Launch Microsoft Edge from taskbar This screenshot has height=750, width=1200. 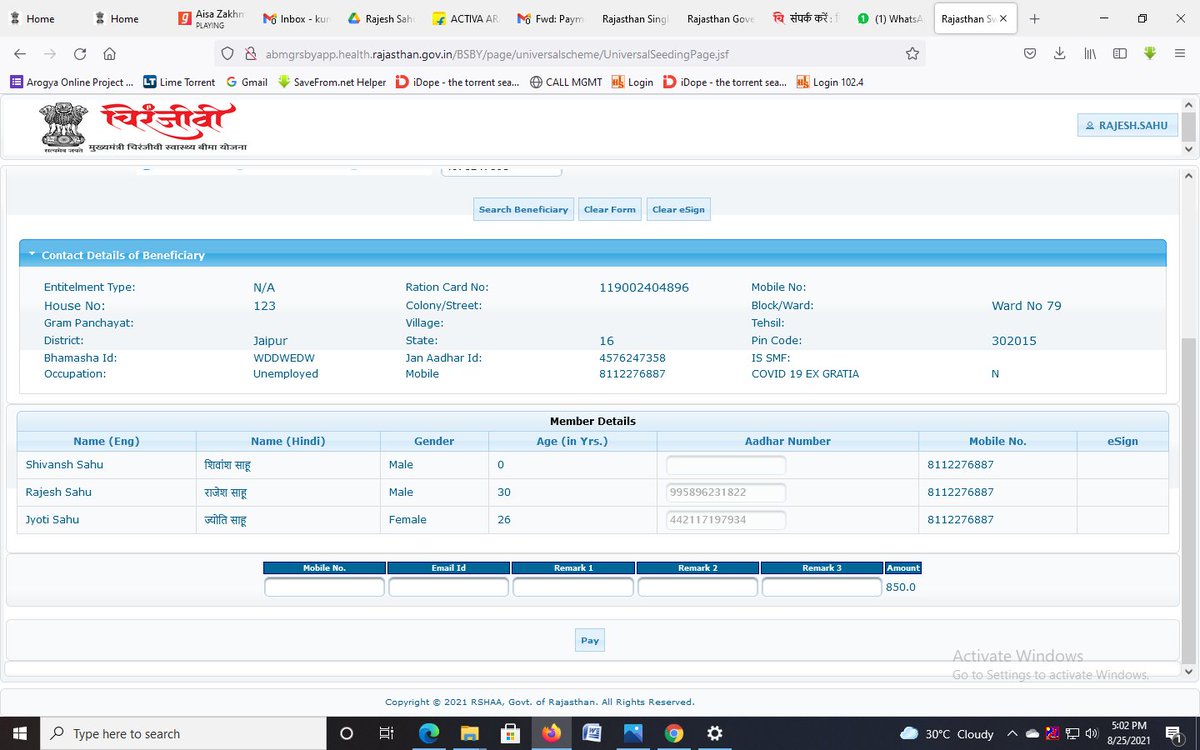click(x=428, y=733)
